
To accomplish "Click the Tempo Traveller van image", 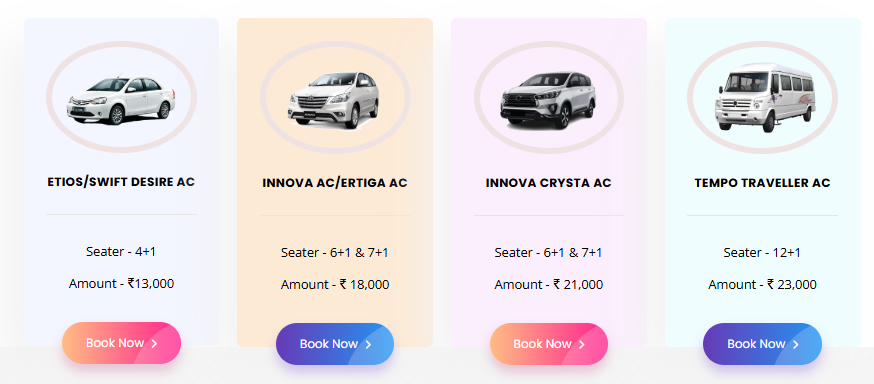I will coord(764,98).
